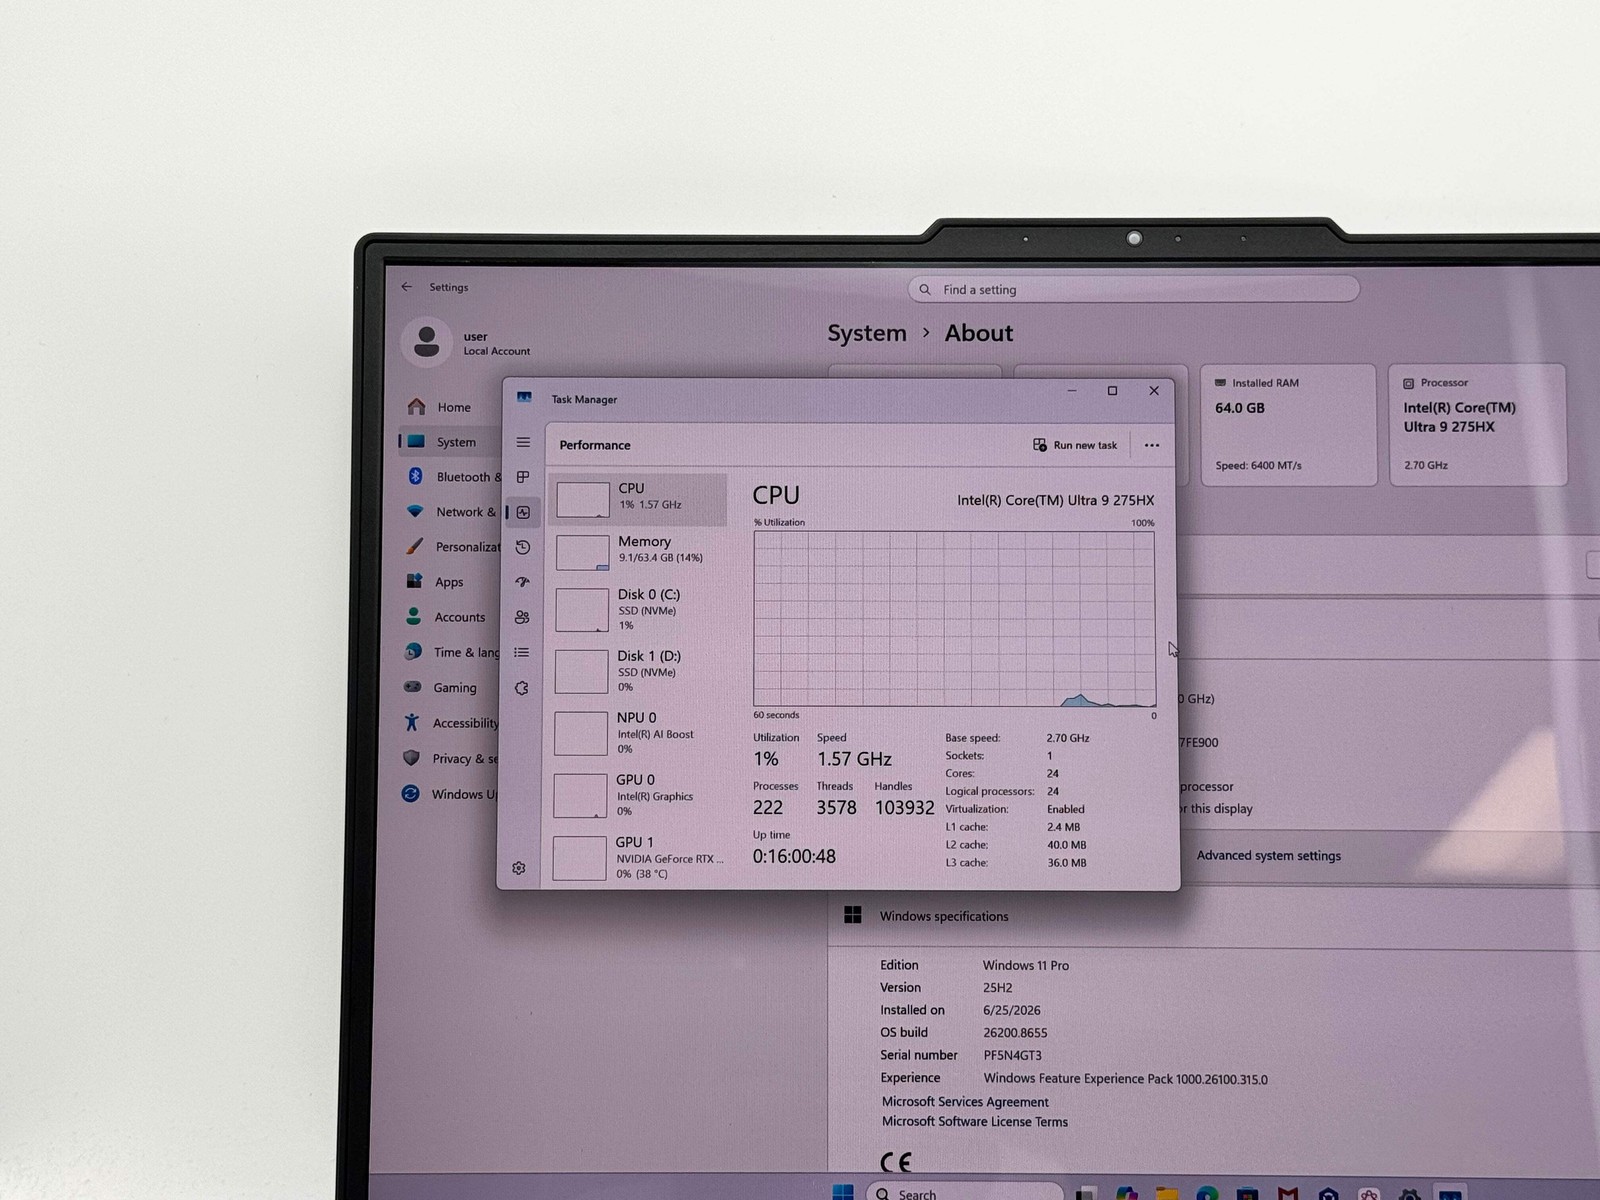Screen dimensions: 1600x1200
Task: Open Task Manager navigation hamburger menu
Action: [523, 442]
